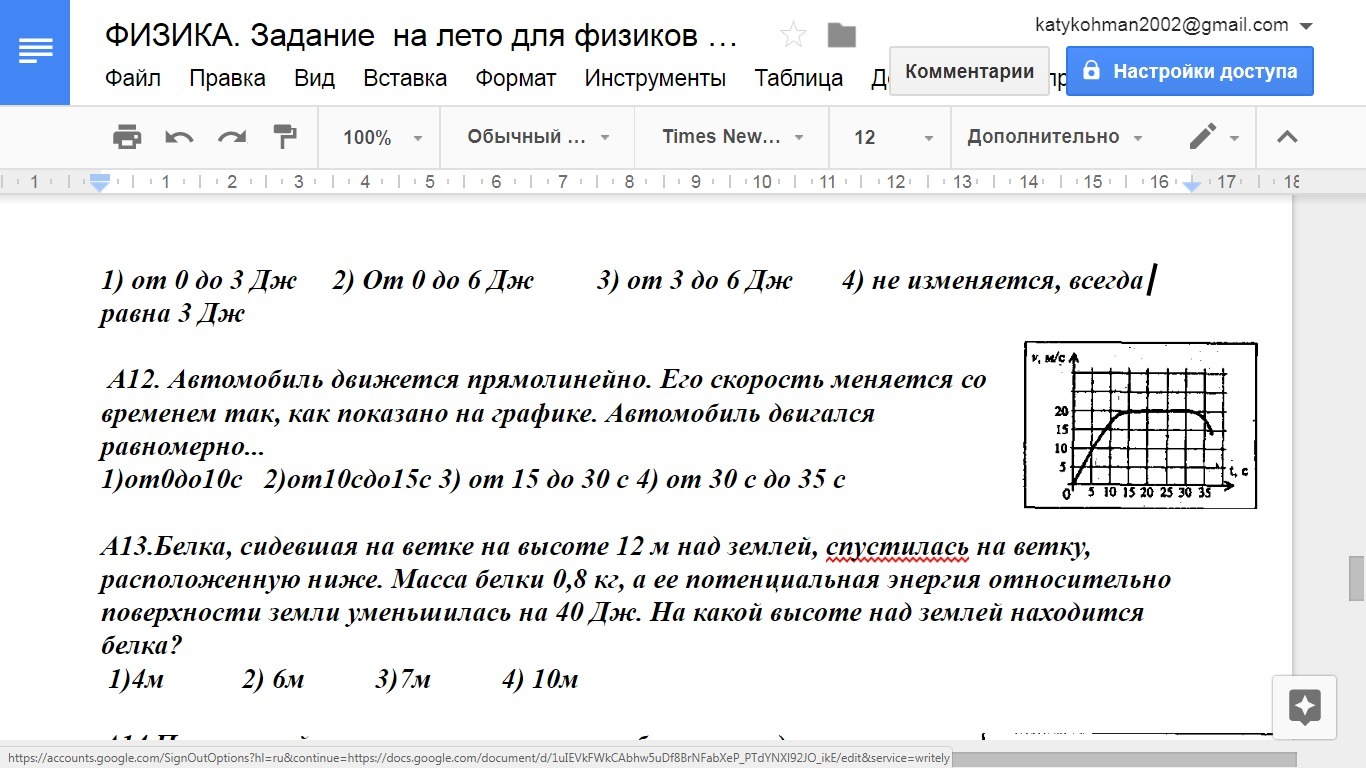Screen dimensions: 1366x768
Task: Expand the Times New font dropdown
Action: [733, 137]
